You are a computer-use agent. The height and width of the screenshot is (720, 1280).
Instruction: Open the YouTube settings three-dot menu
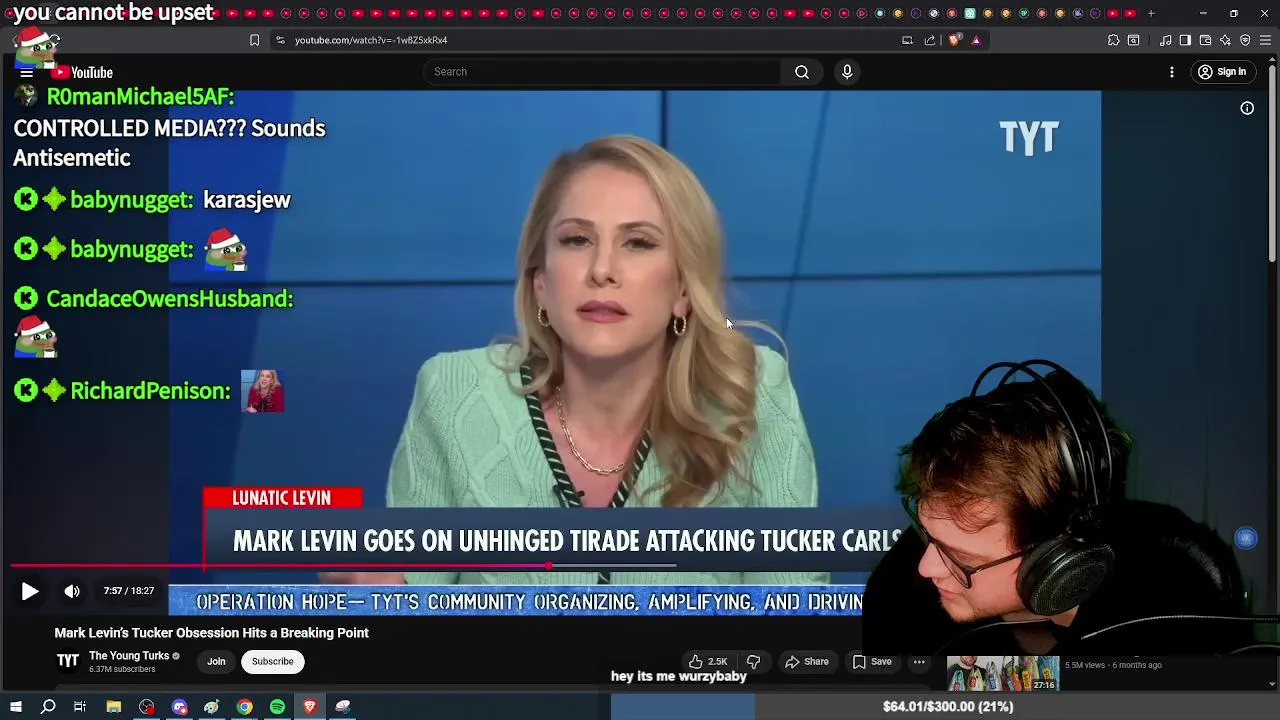(x=1172, y=72)
